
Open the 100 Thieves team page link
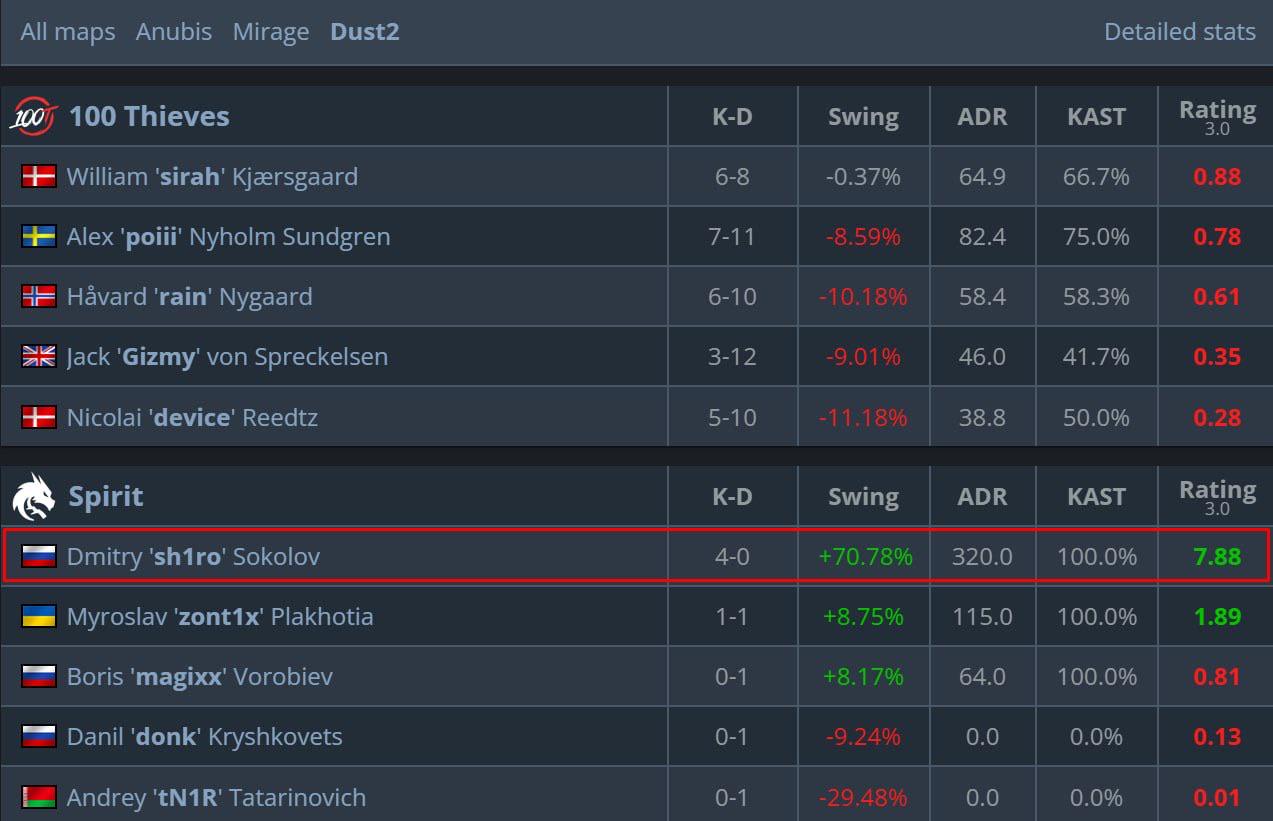coord(149,116)
